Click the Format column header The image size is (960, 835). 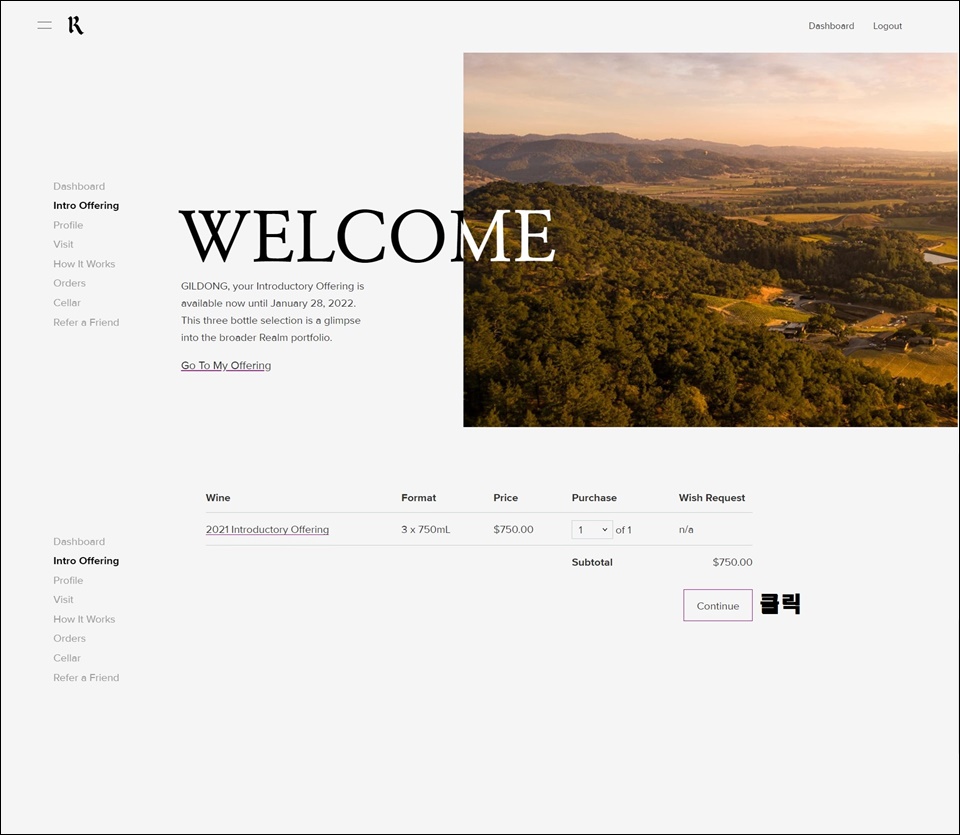[x=419, y=498]
